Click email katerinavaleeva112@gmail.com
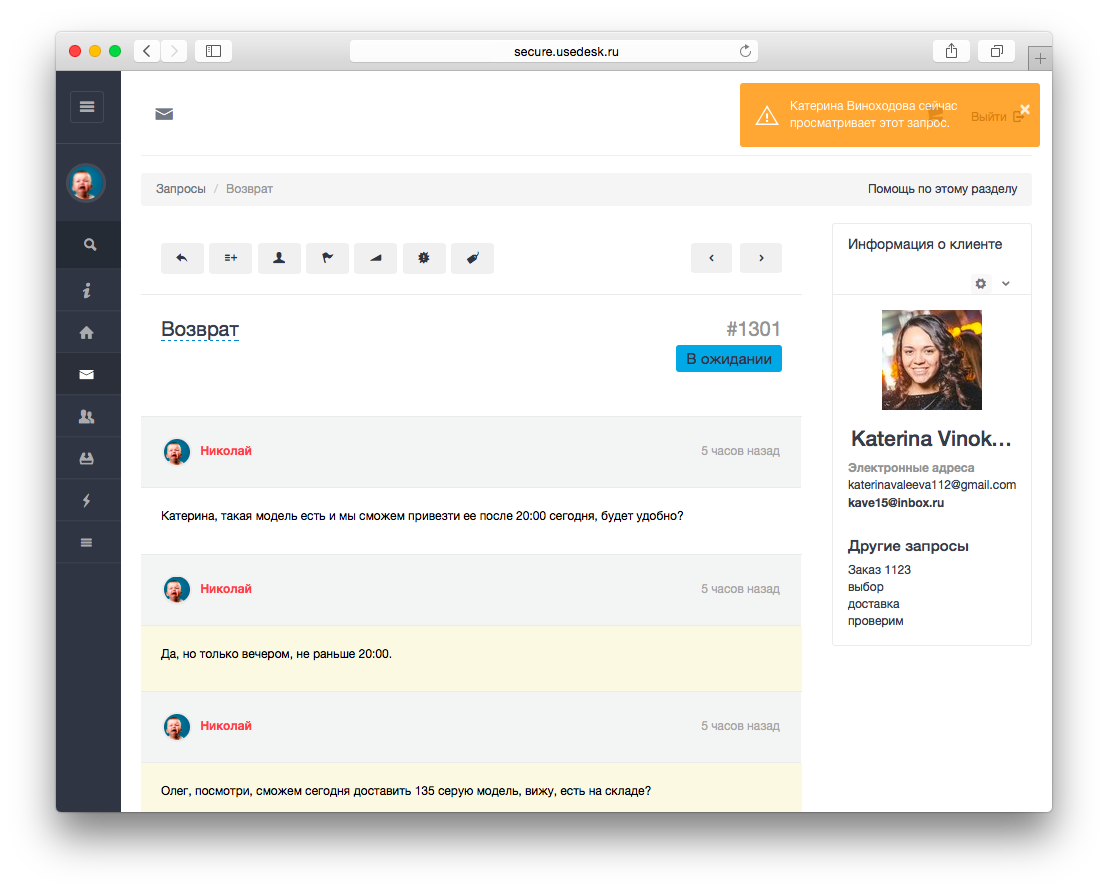 click(x=932, y=485)
